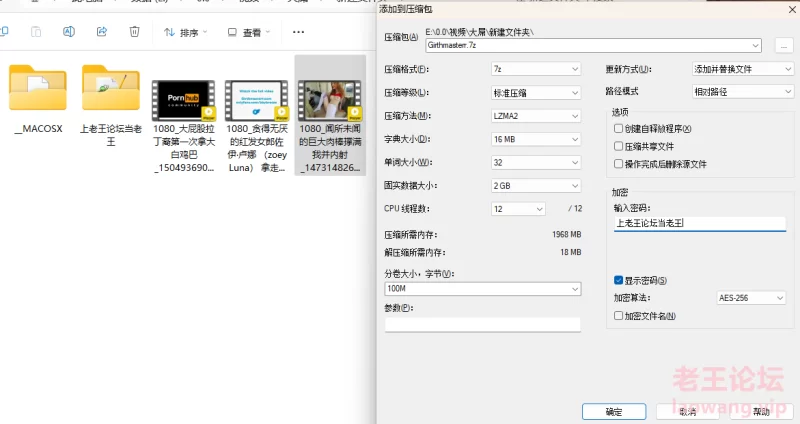Viewport: 800px width, 424px height.
Task: Enable the 创建自释放程序 checkbox
Action: click(x=618, y=129)
